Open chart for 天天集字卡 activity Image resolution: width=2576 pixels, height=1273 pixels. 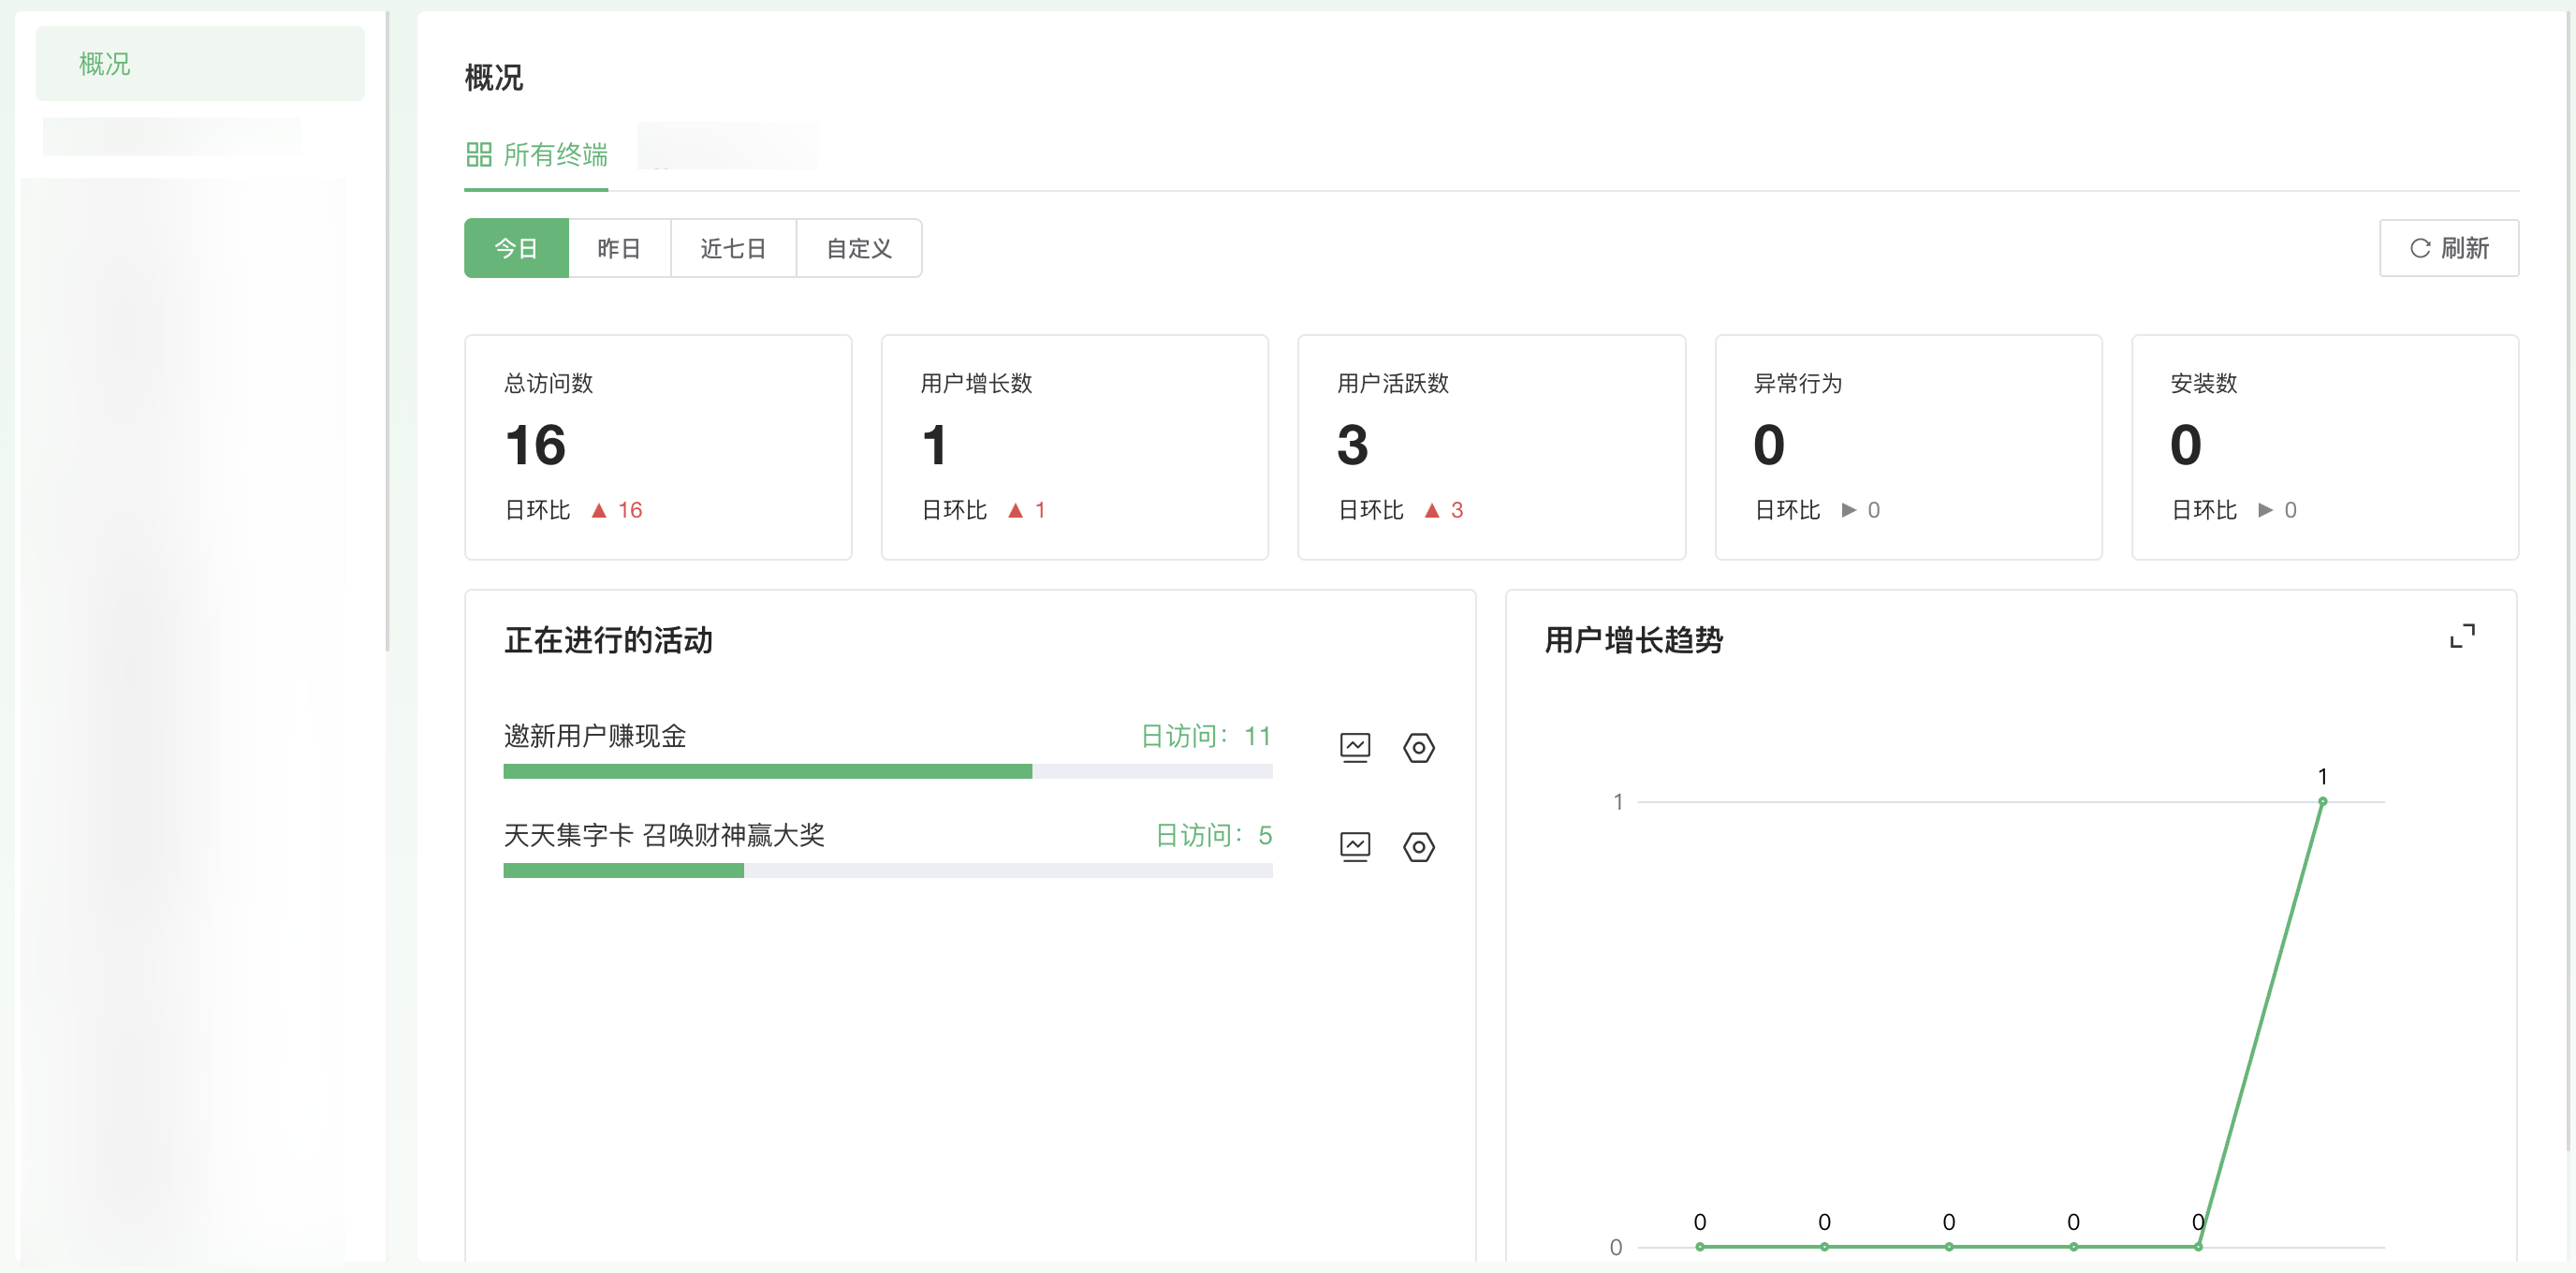coord(1354,846)
